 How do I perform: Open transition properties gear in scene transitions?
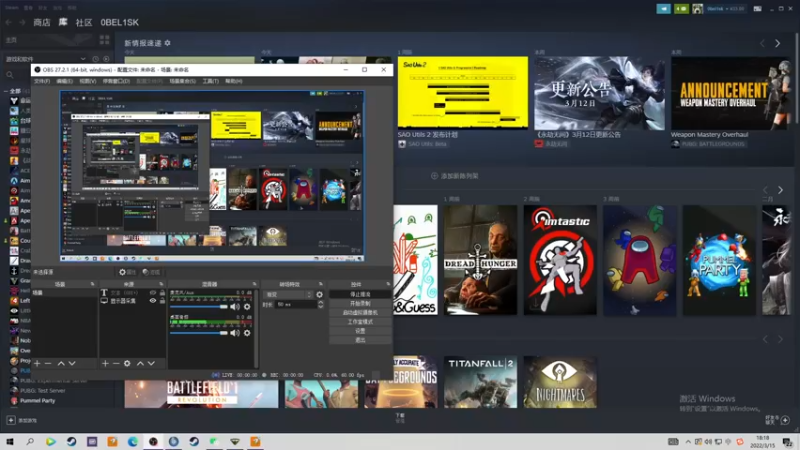click(x=319, y=294)
